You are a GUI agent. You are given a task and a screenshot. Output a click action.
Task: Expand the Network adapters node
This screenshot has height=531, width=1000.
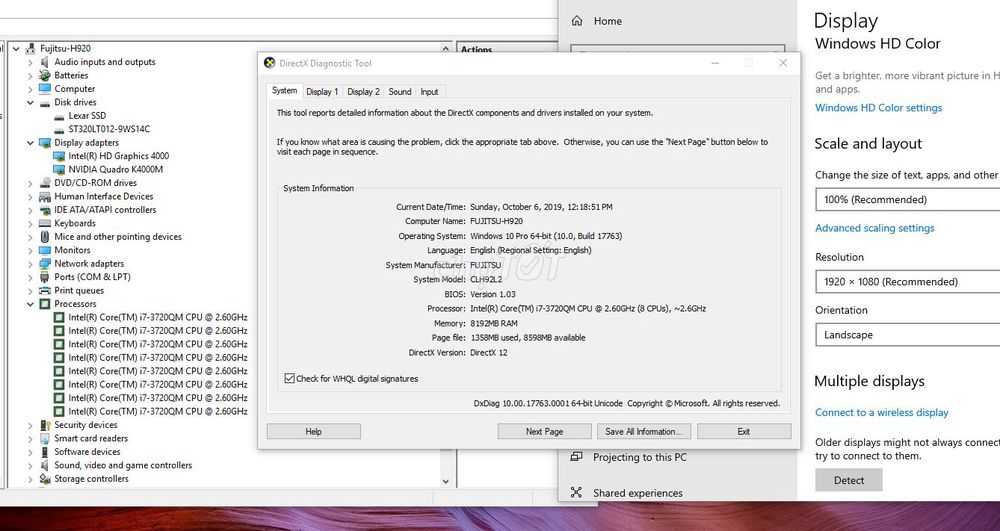[30, 264]
